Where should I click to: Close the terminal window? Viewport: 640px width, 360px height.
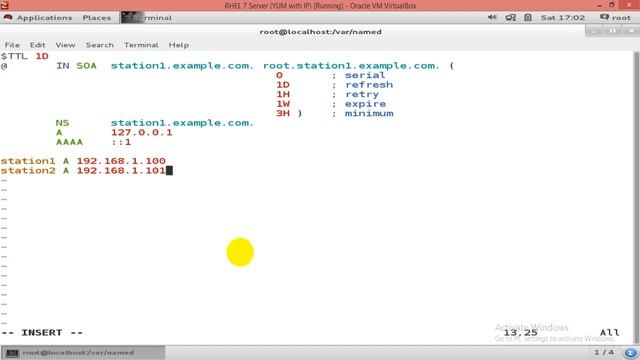pyautogui.click(x=631, y=31)
